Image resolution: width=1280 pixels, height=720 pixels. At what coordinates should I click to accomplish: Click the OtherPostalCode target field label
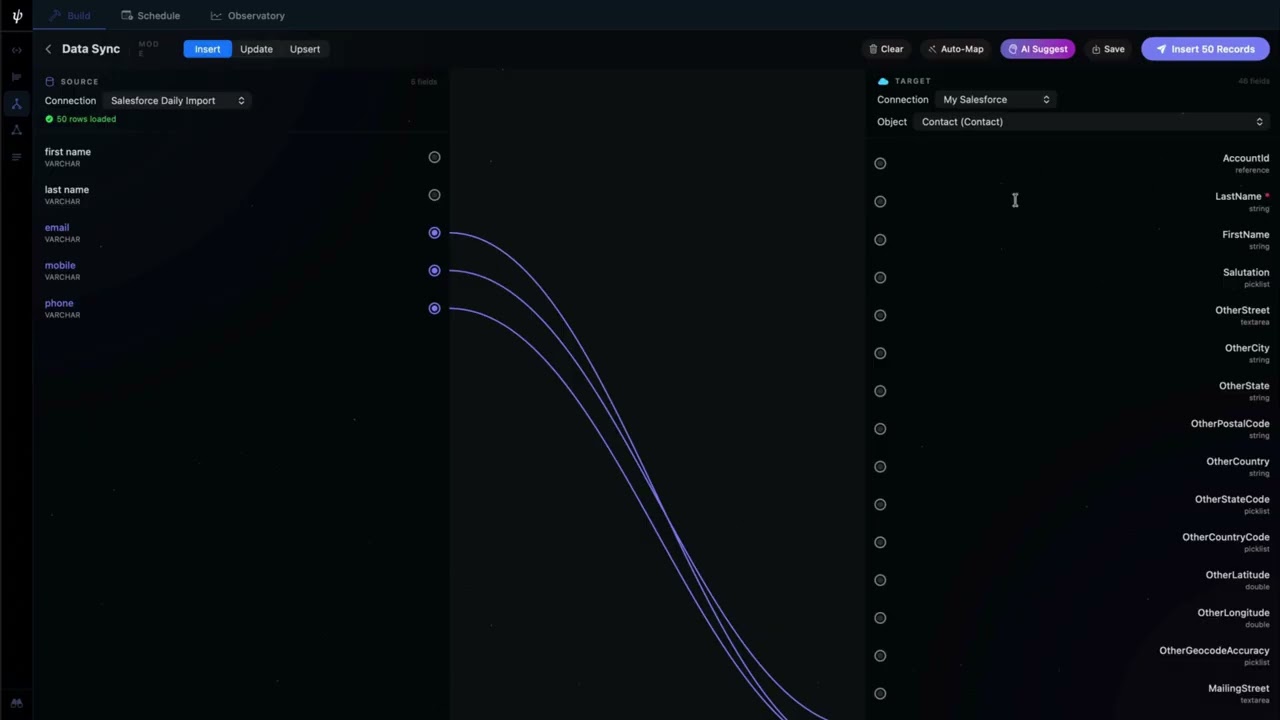(1230, 424)
